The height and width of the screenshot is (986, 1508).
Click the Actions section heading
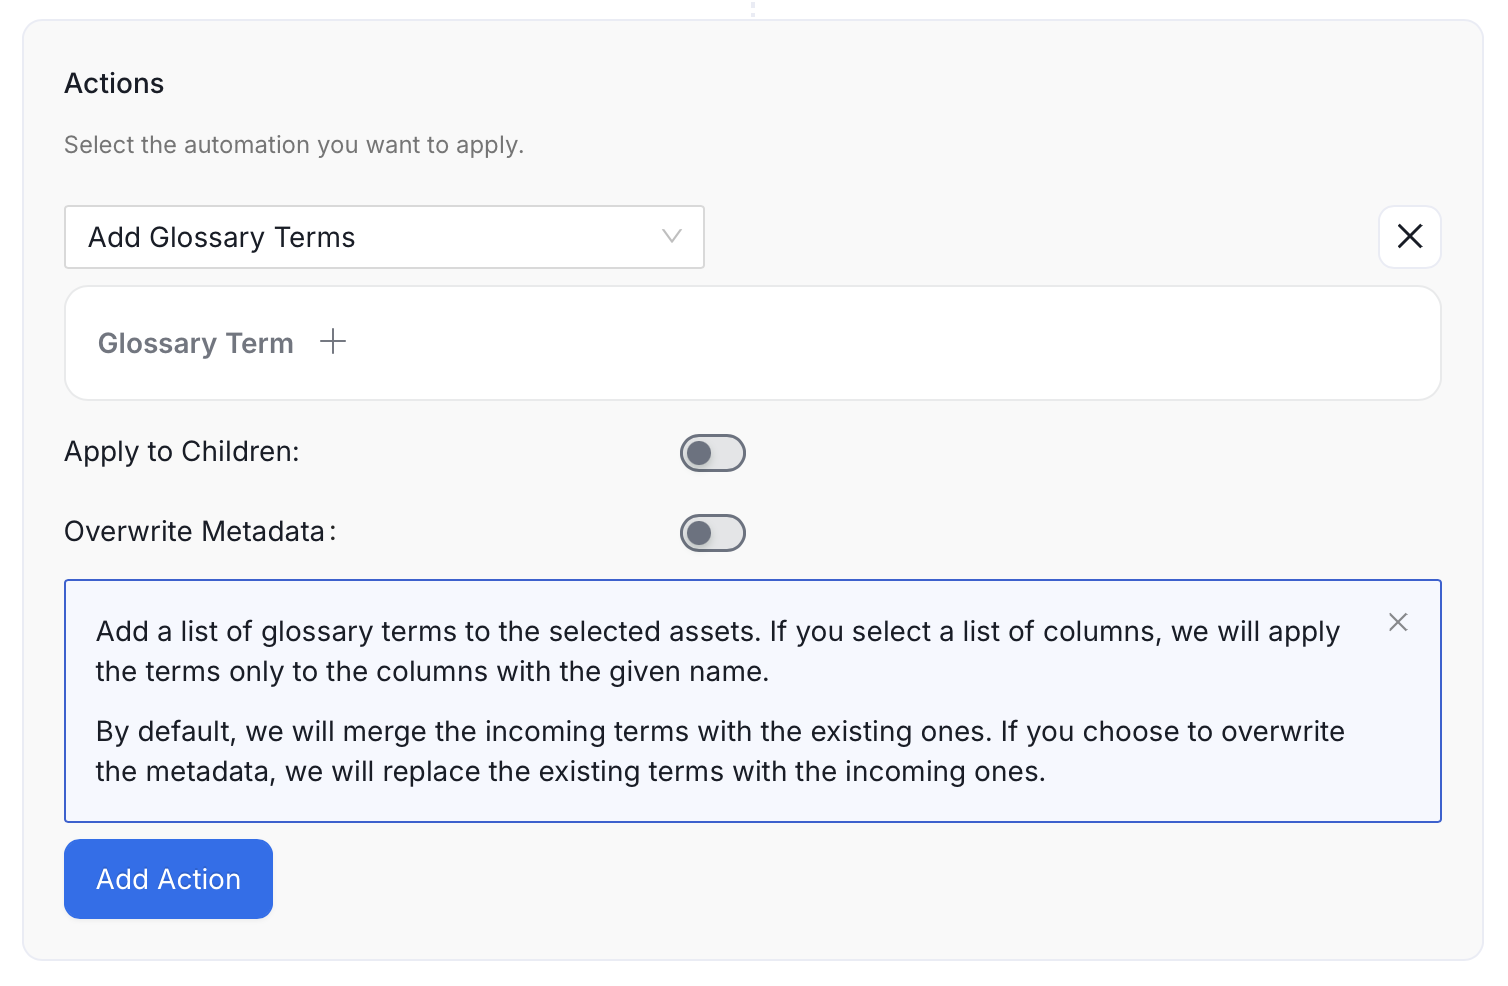point(114,83)
